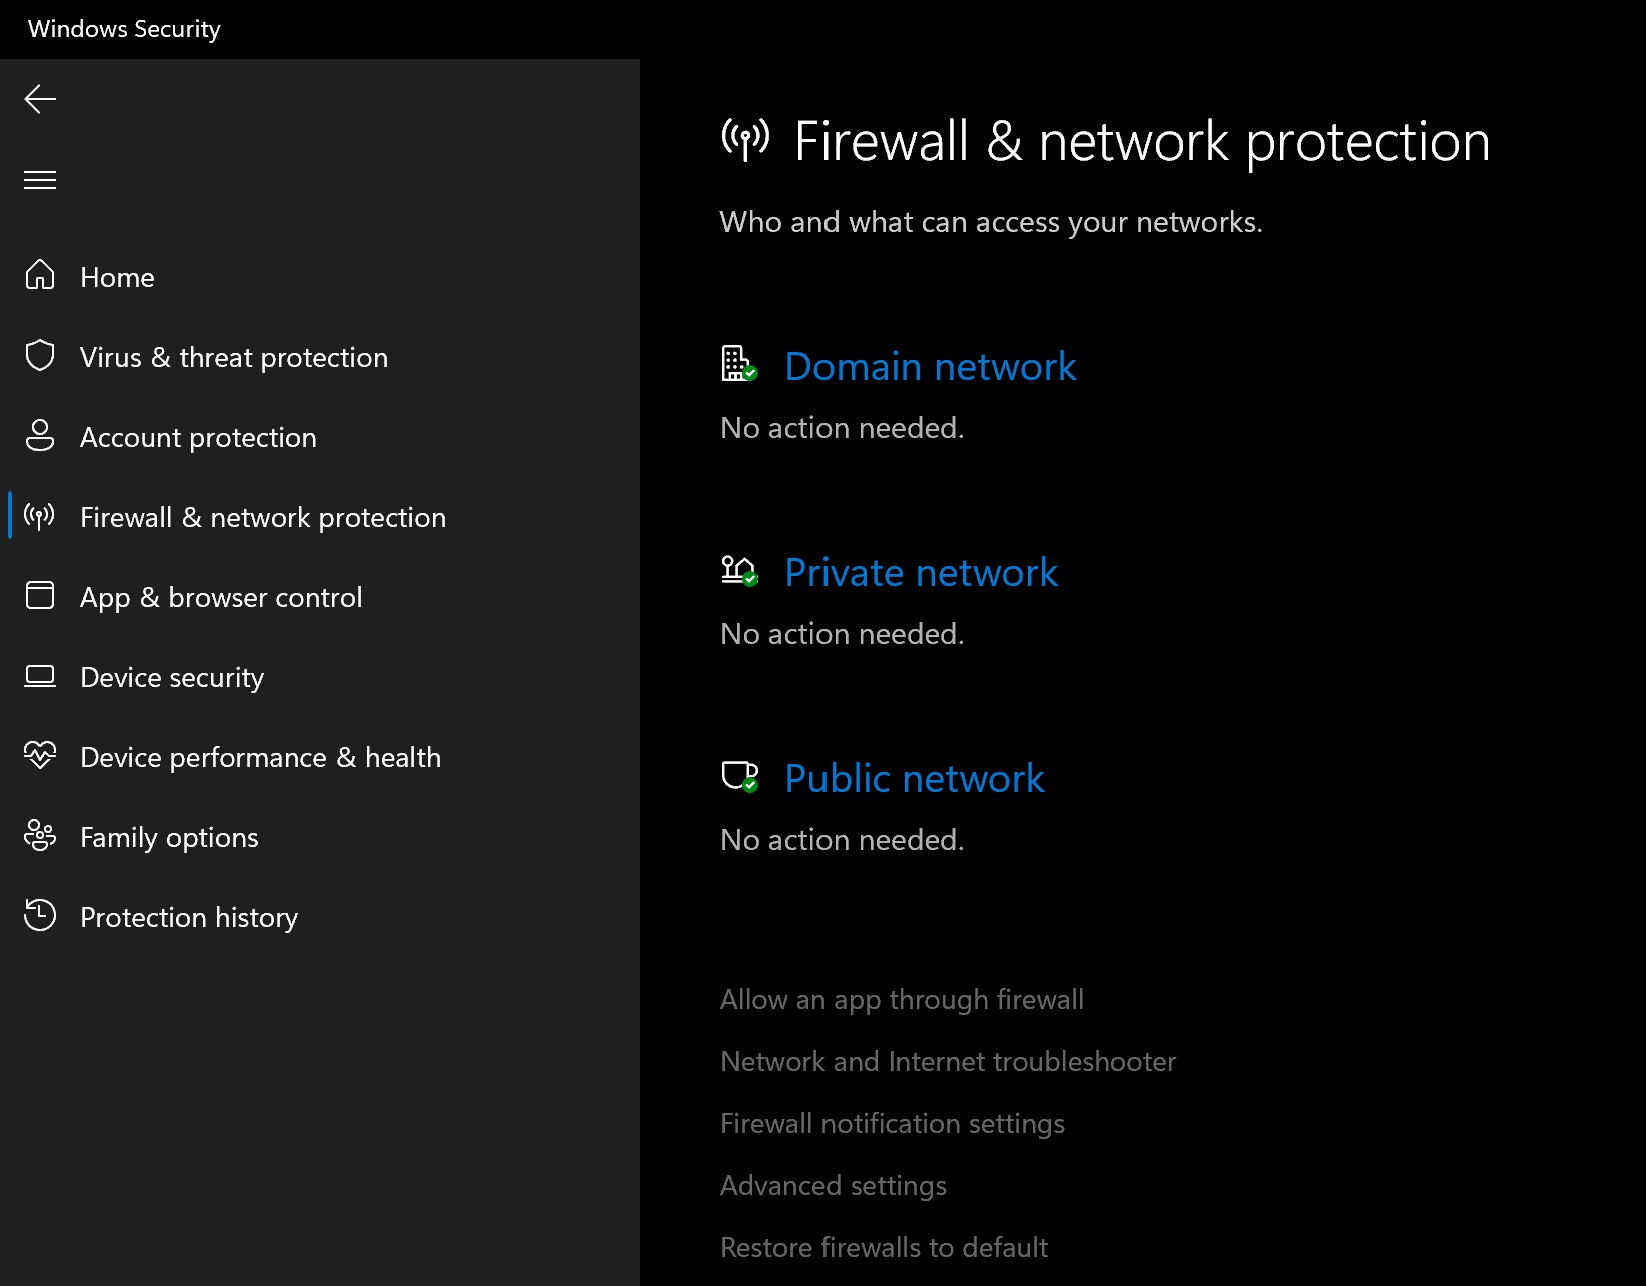1646x1286 pixels.
Task: Click the Family options people icon
Action: [40, 835]
